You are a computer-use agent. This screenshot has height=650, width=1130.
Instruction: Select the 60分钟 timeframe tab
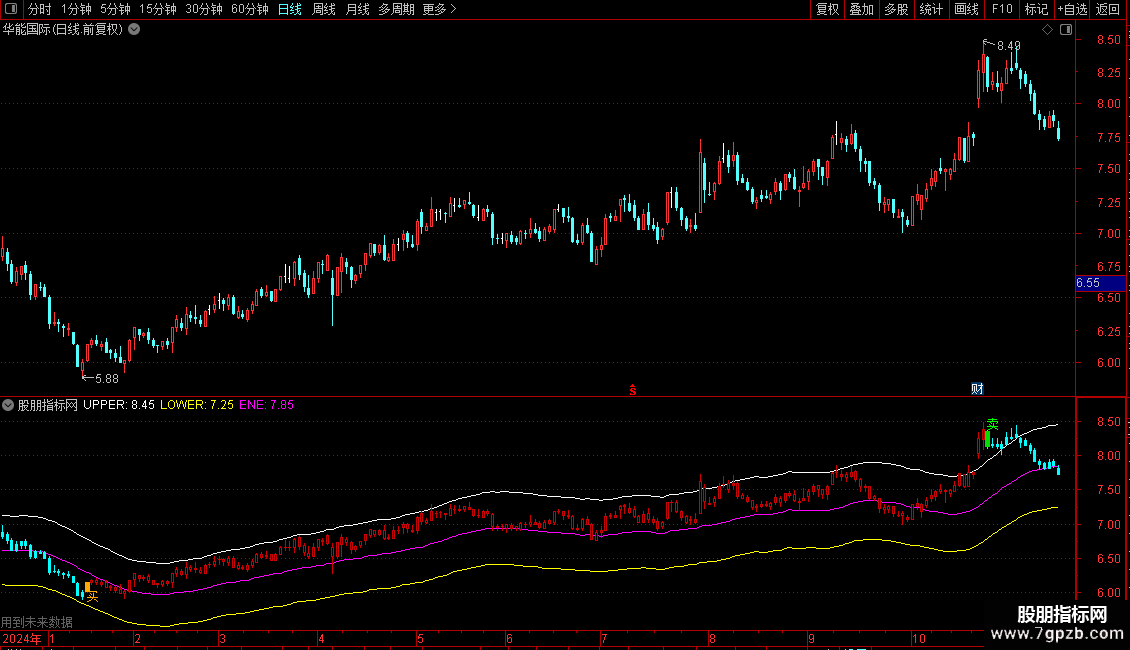point(250,9)
